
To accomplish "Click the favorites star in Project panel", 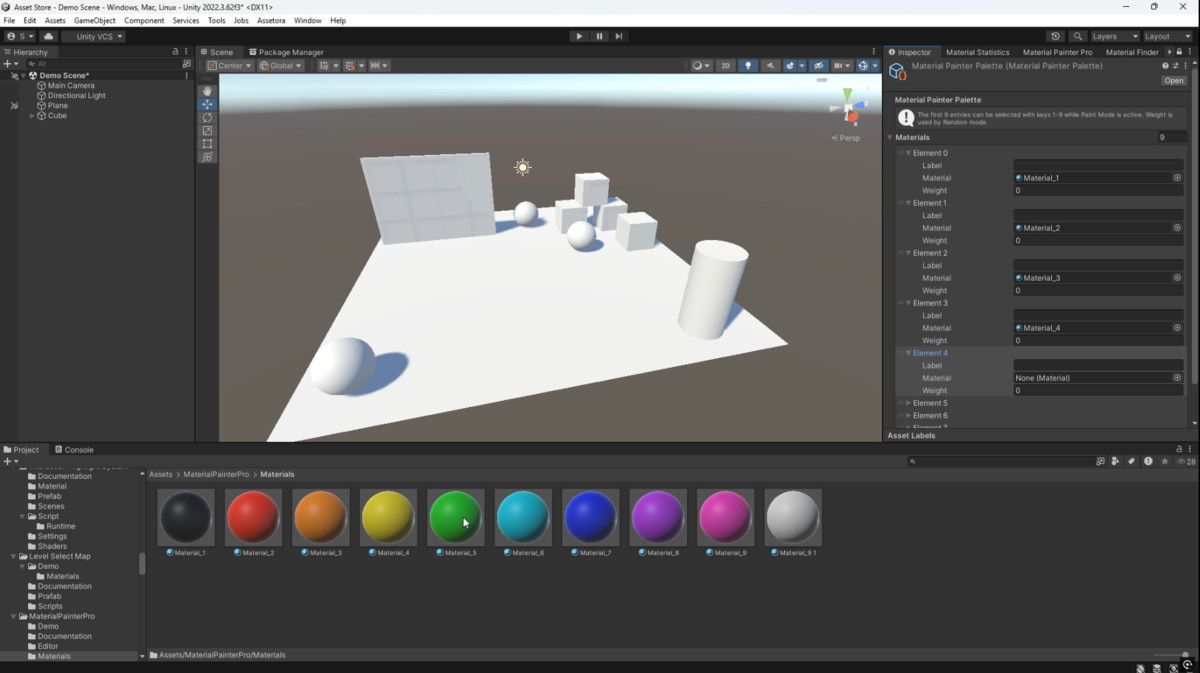I will pyautogui.click(x=1165, y=461).
